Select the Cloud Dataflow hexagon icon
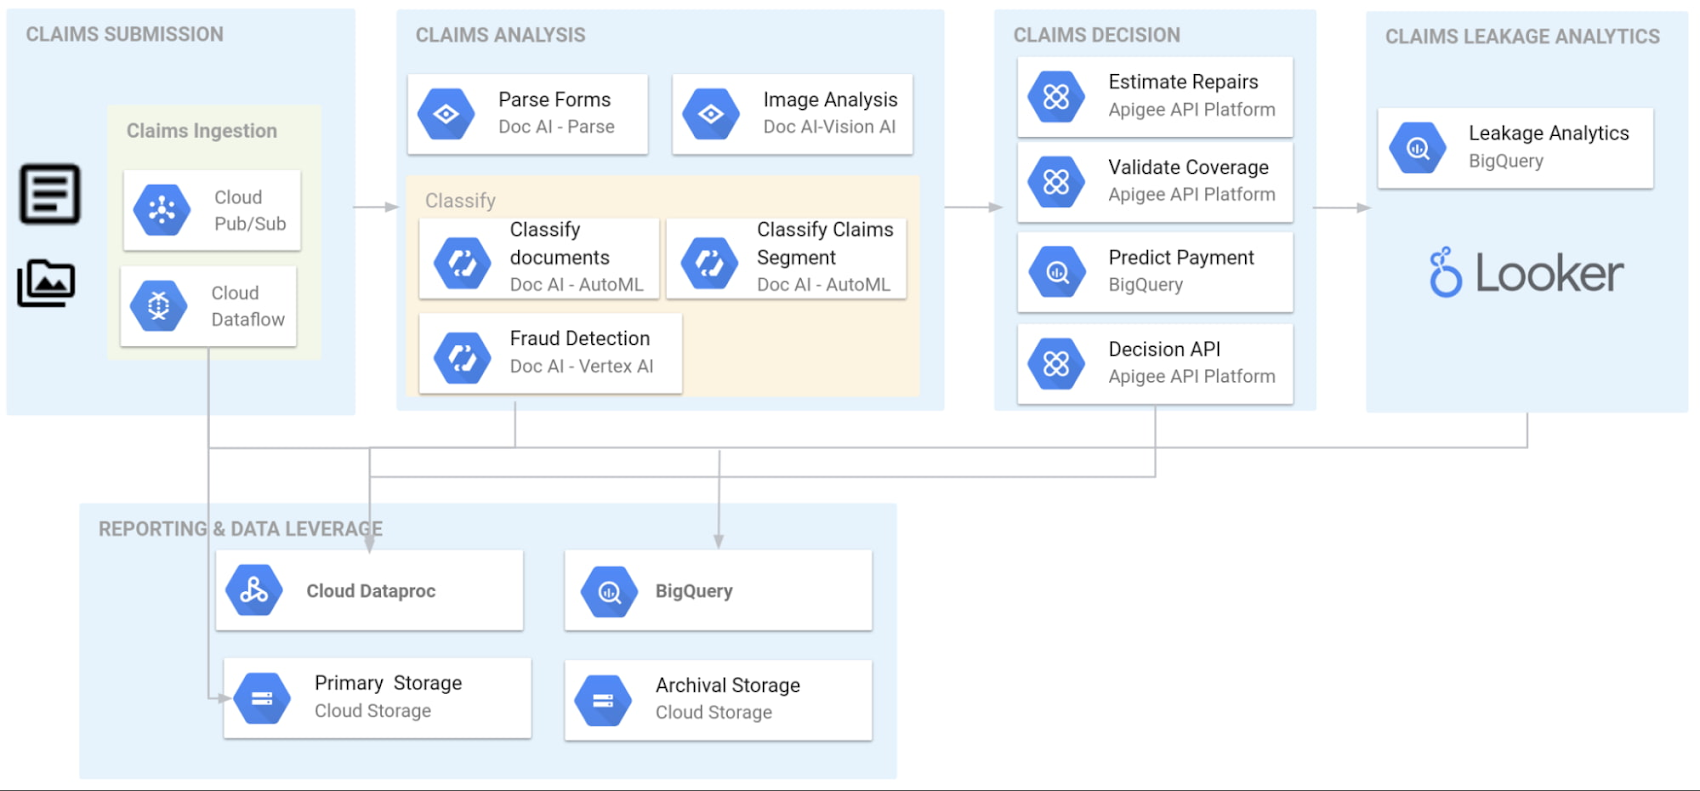 point(159,306)
